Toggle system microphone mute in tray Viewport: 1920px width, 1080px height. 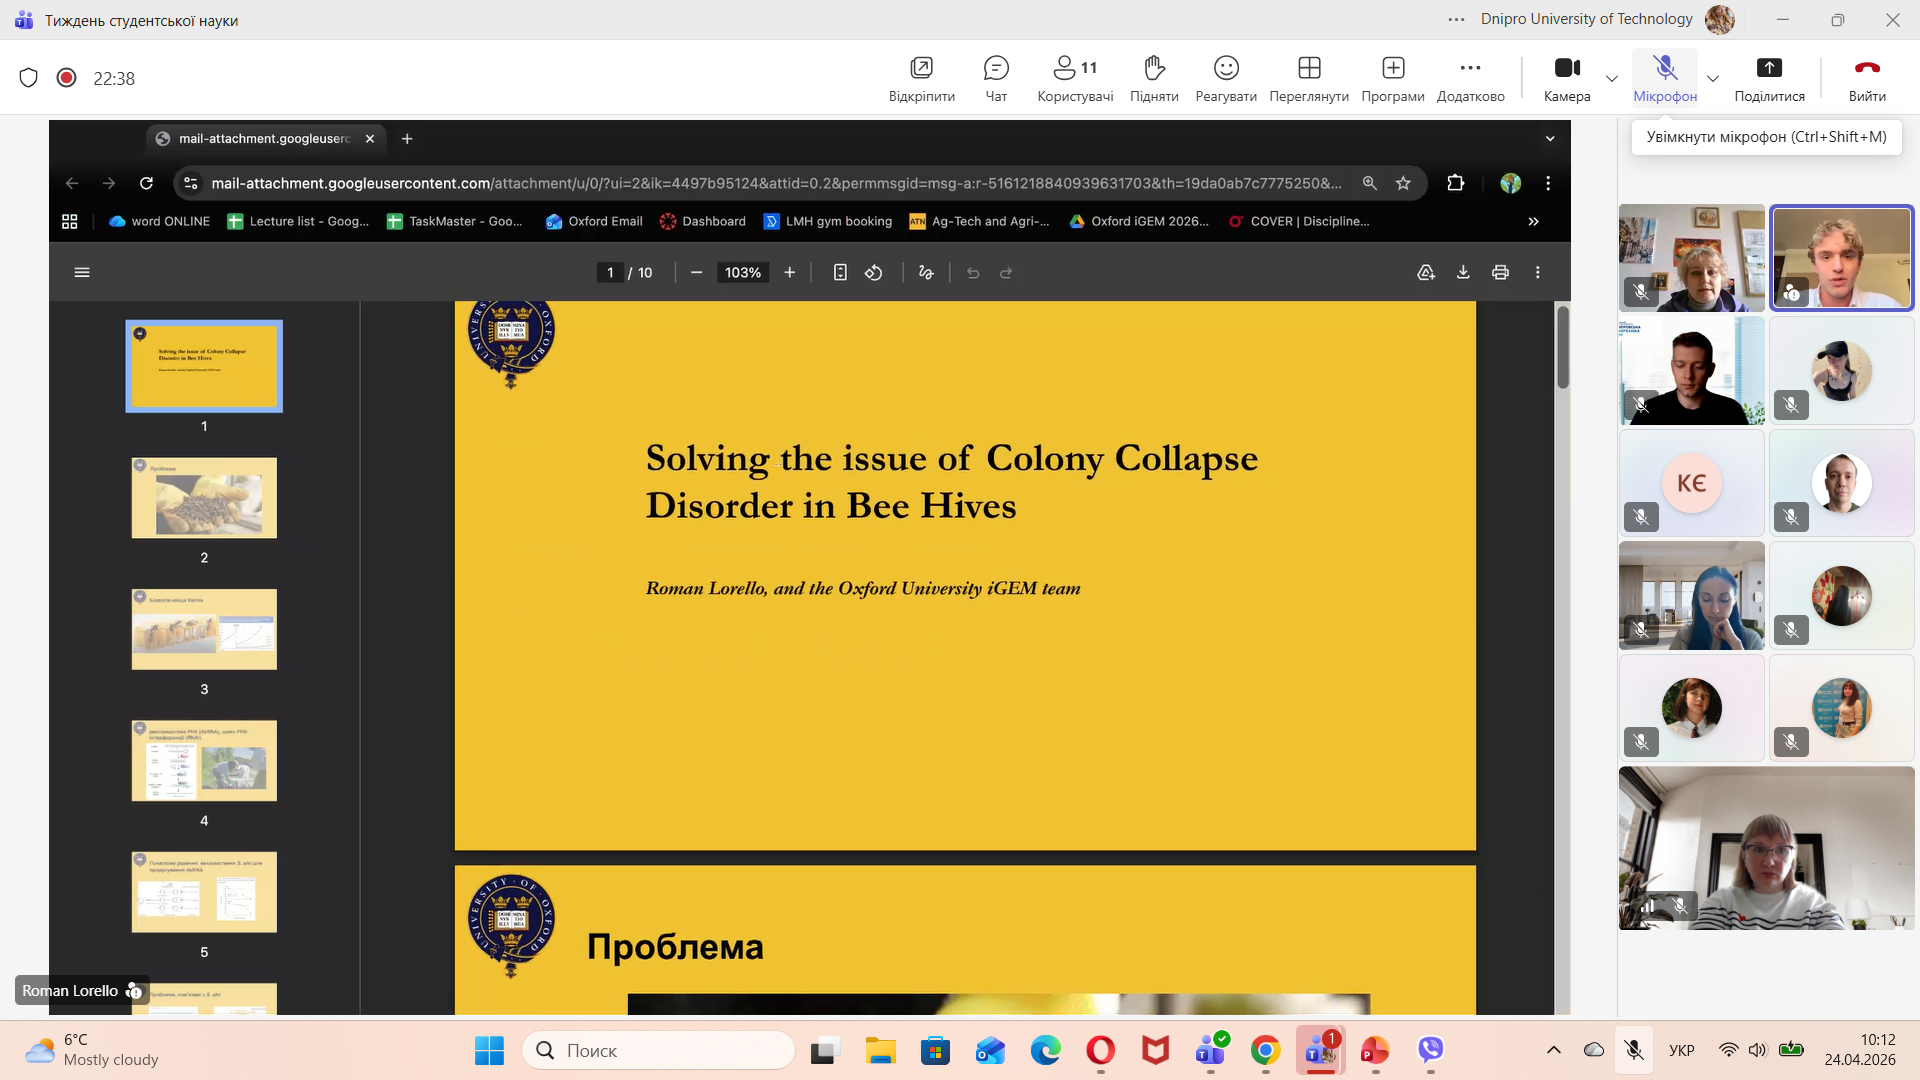(x=1634, y=1050)
